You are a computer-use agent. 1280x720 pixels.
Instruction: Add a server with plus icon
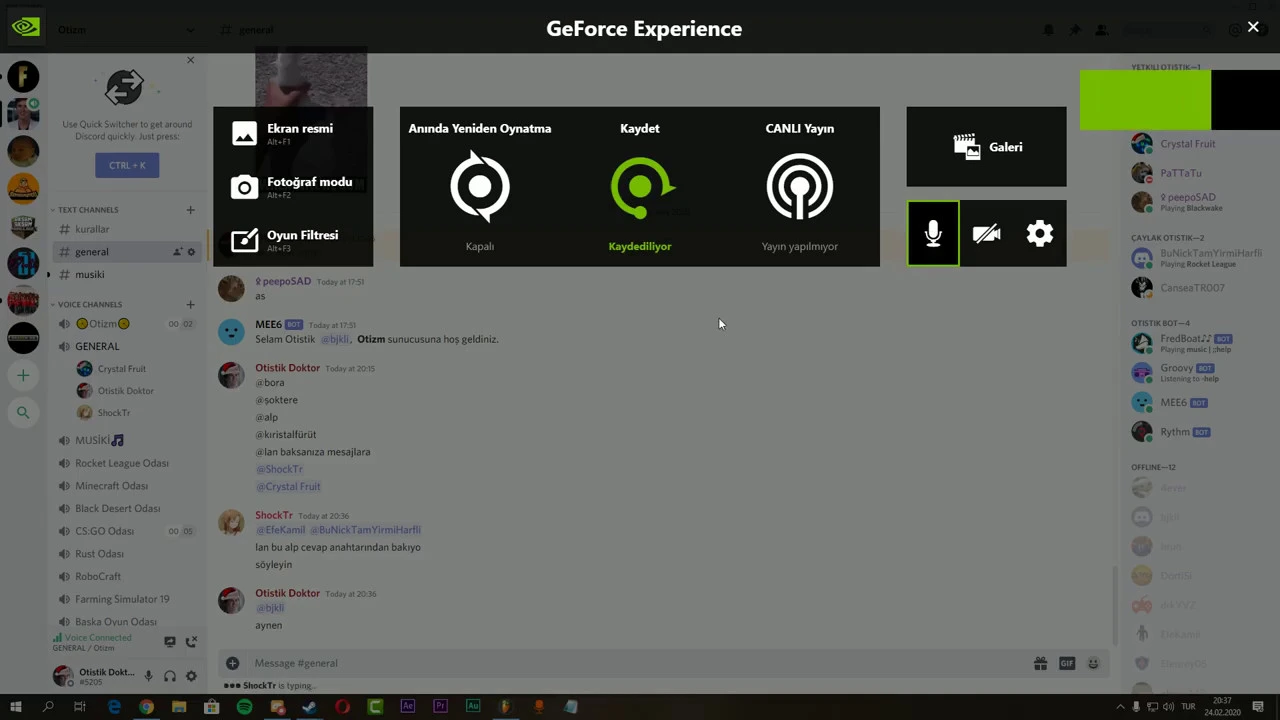[x=23, y=376]
